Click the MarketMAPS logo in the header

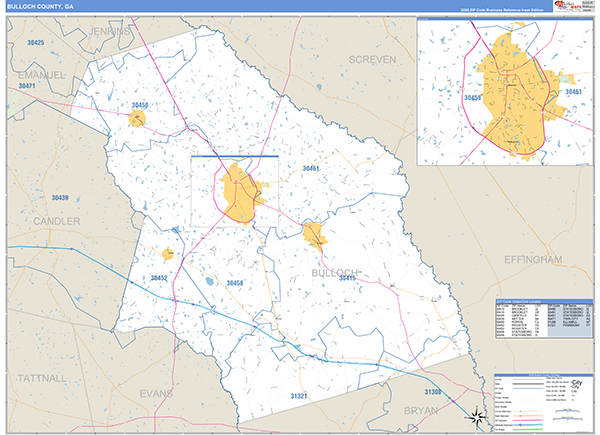click(568, 5)
